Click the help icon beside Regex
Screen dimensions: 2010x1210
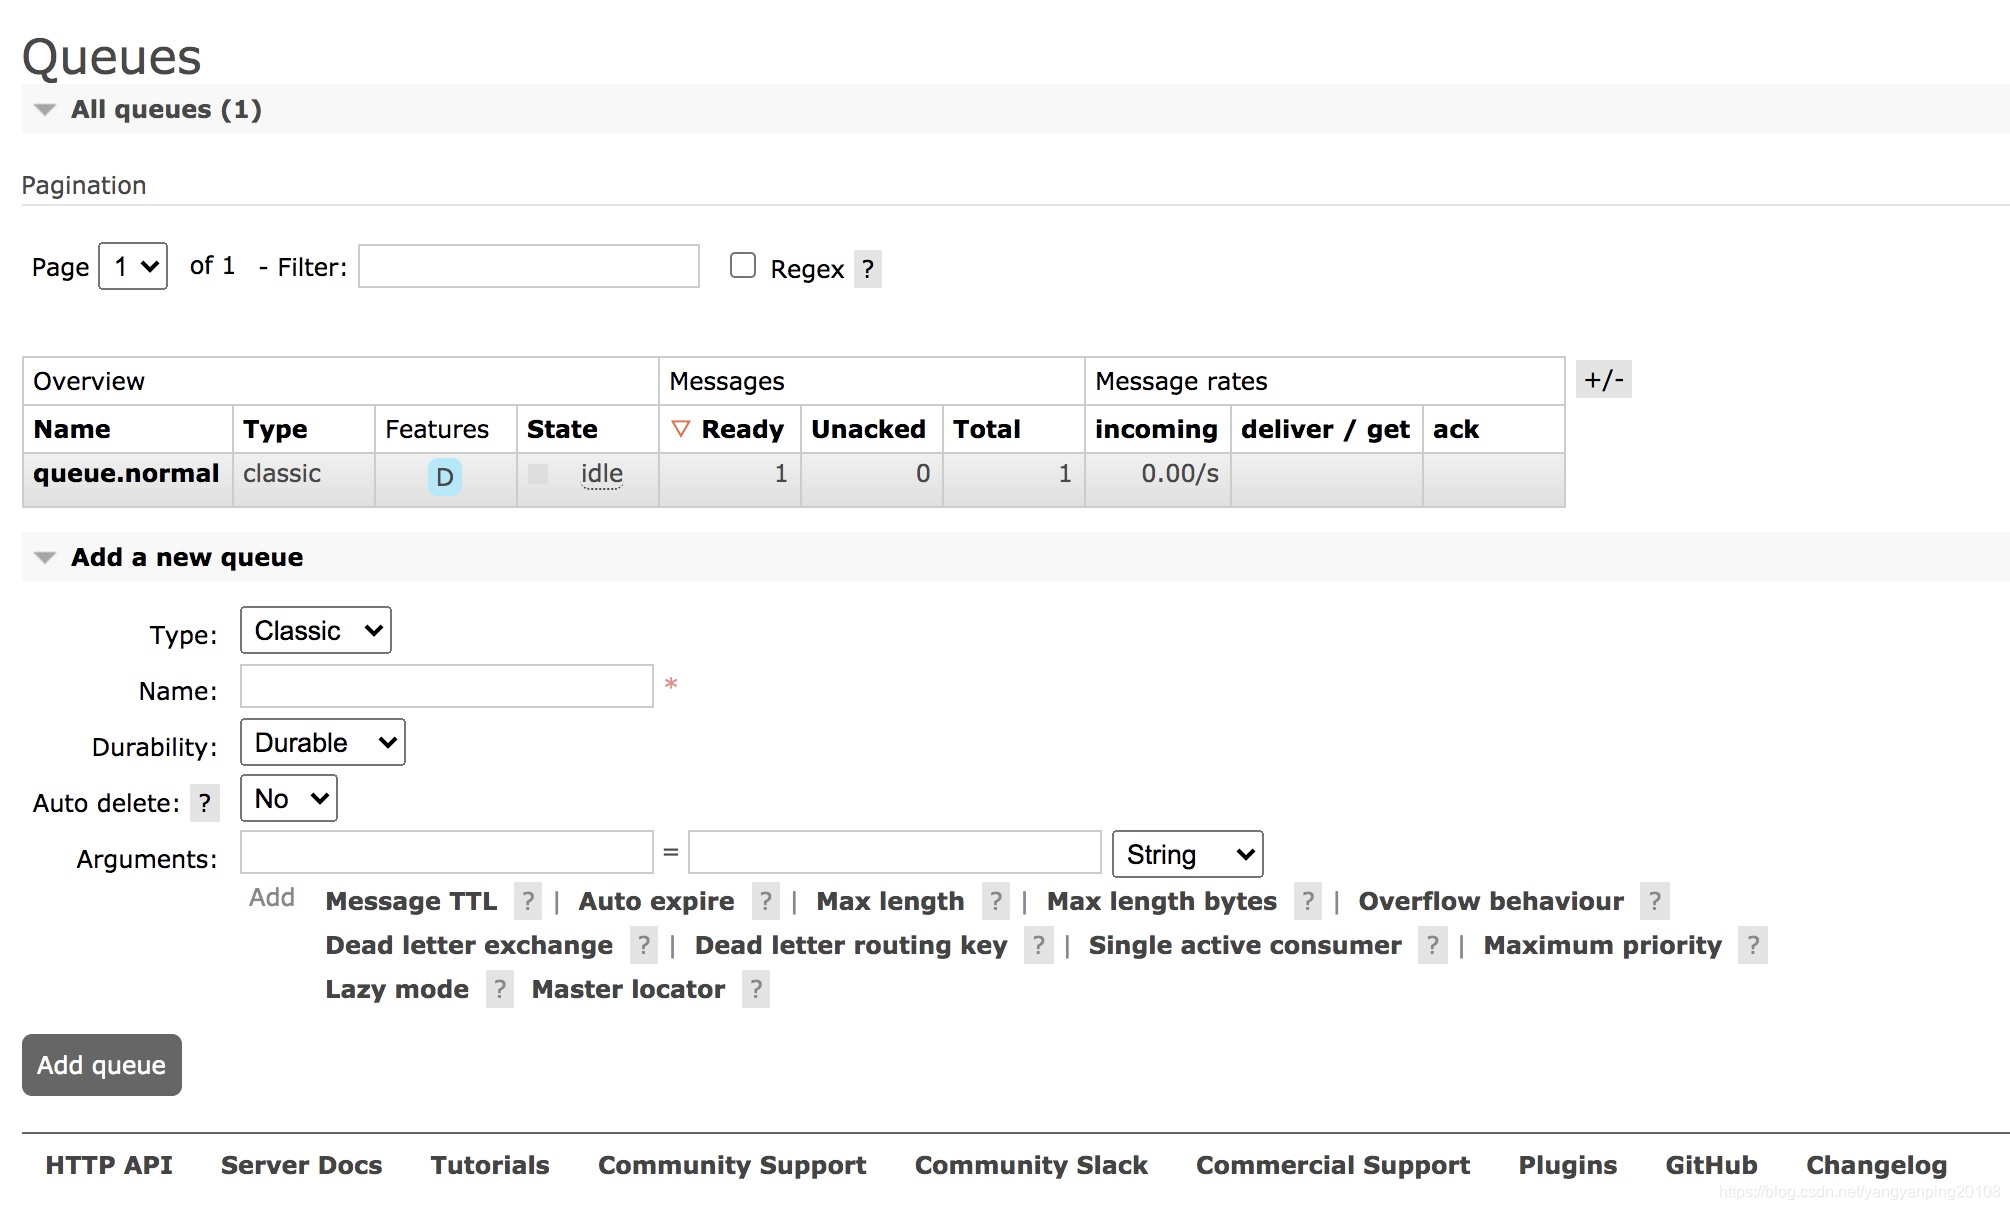pos(867,269)
